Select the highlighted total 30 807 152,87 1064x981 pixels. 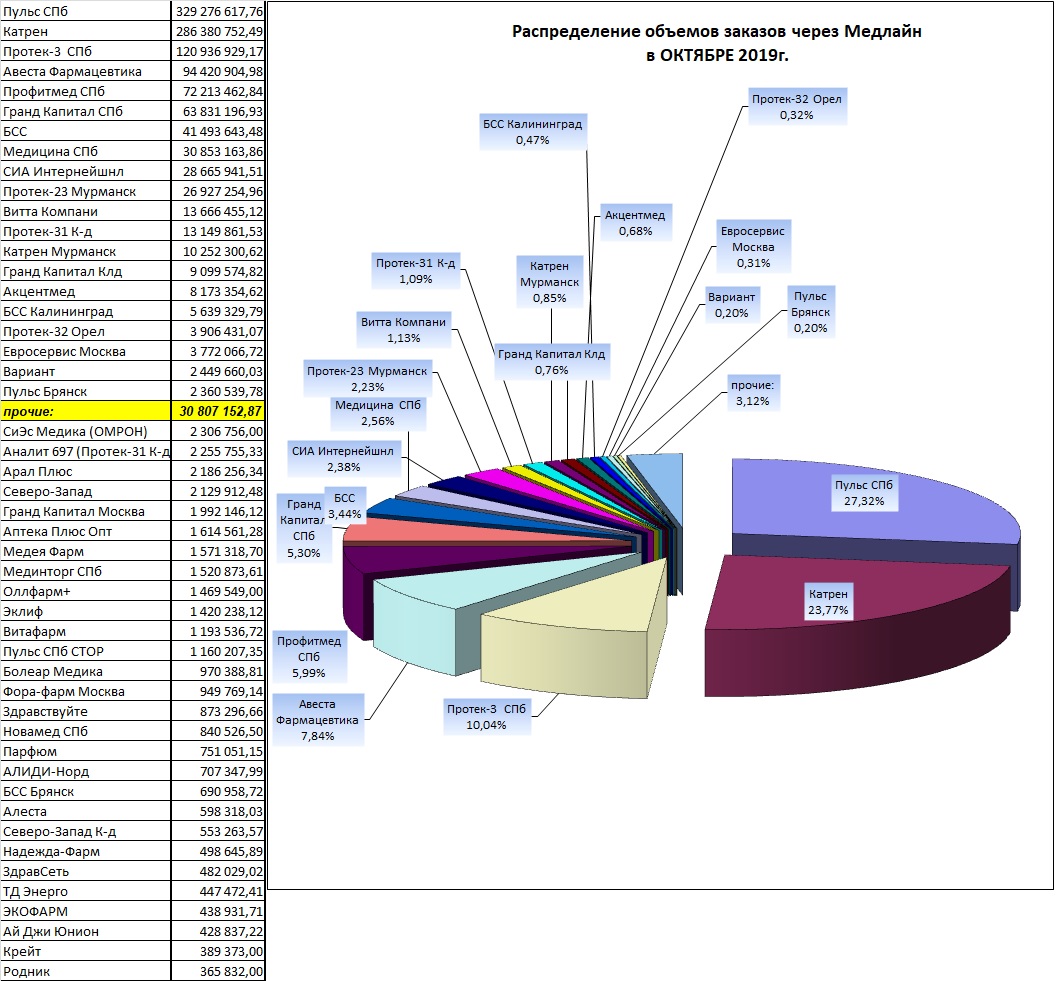(218, 411)
